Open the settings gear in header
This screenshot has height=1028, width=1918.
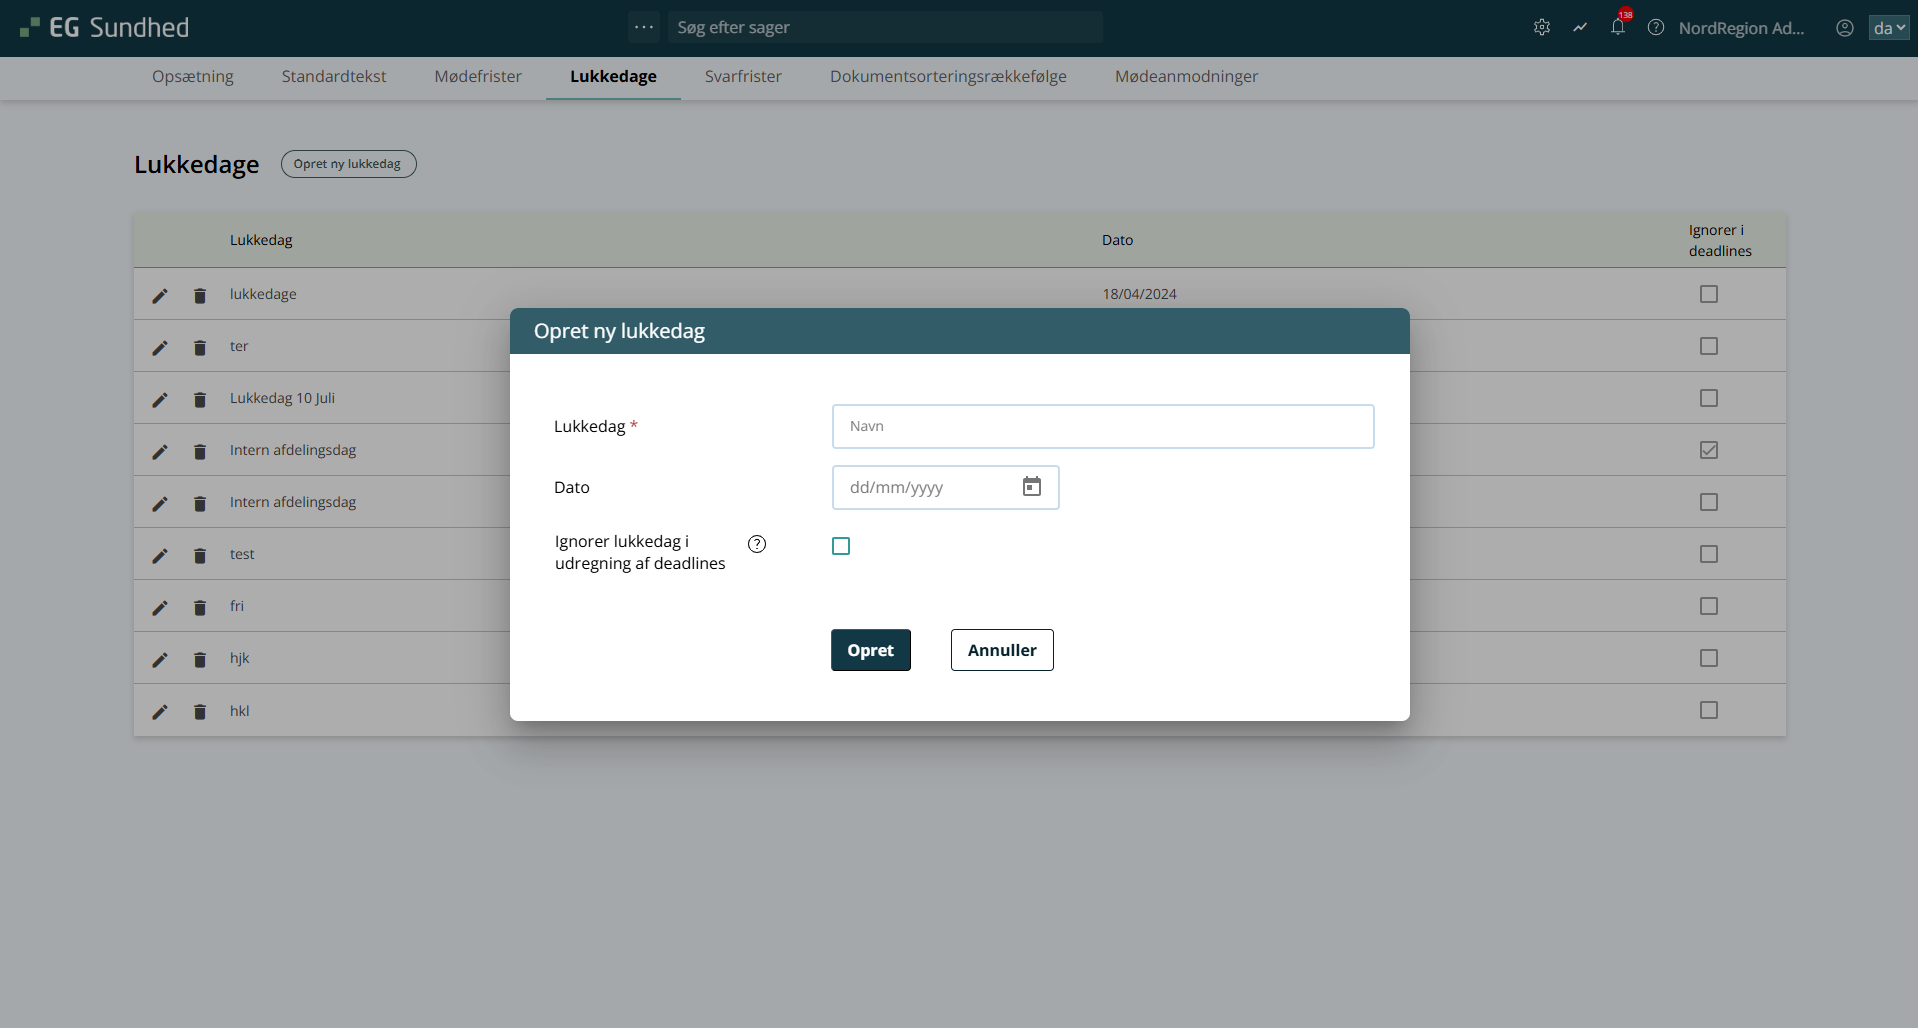1541,28
